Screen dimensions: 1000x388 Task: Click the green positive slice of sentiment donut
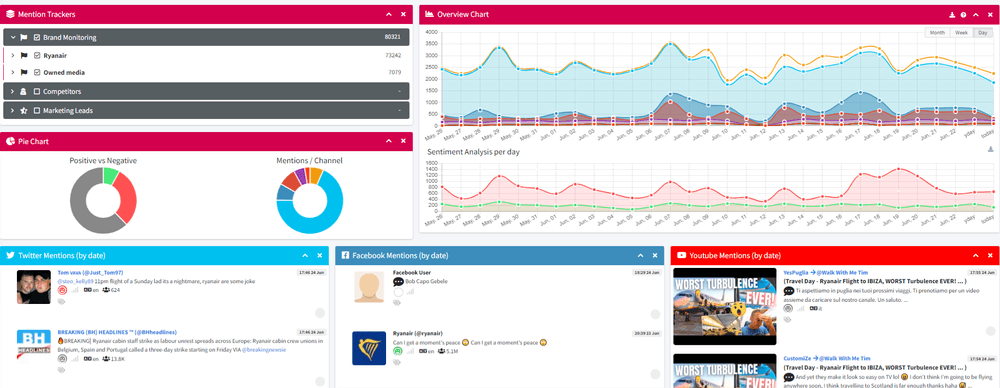pyautogui.click(x=110, y=175)
